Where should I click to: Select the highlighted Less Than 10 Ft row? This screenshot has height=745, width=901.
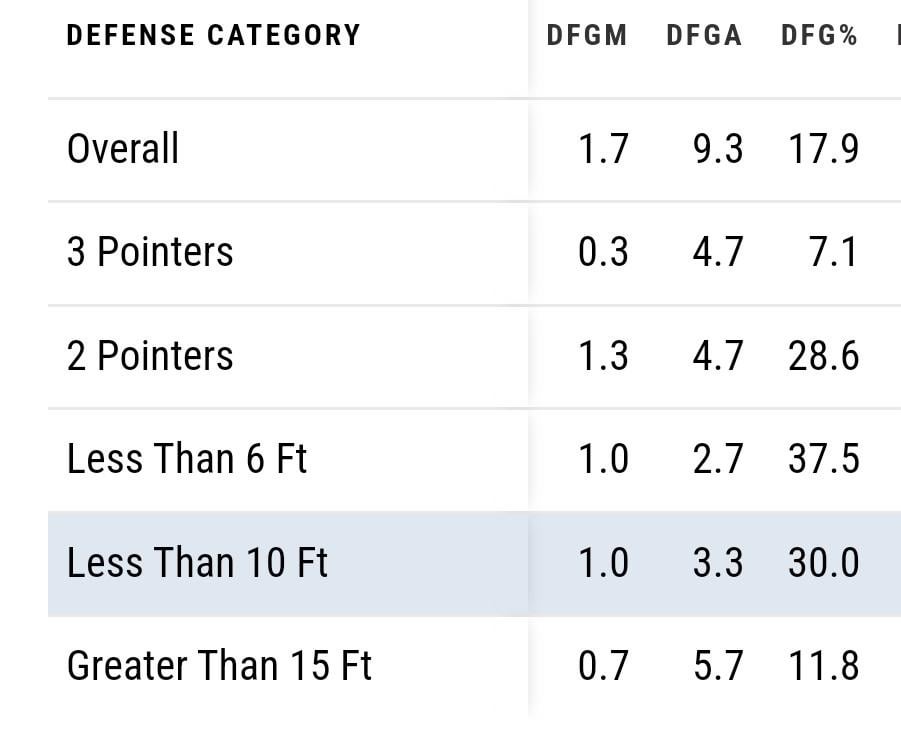click(197, 563)
